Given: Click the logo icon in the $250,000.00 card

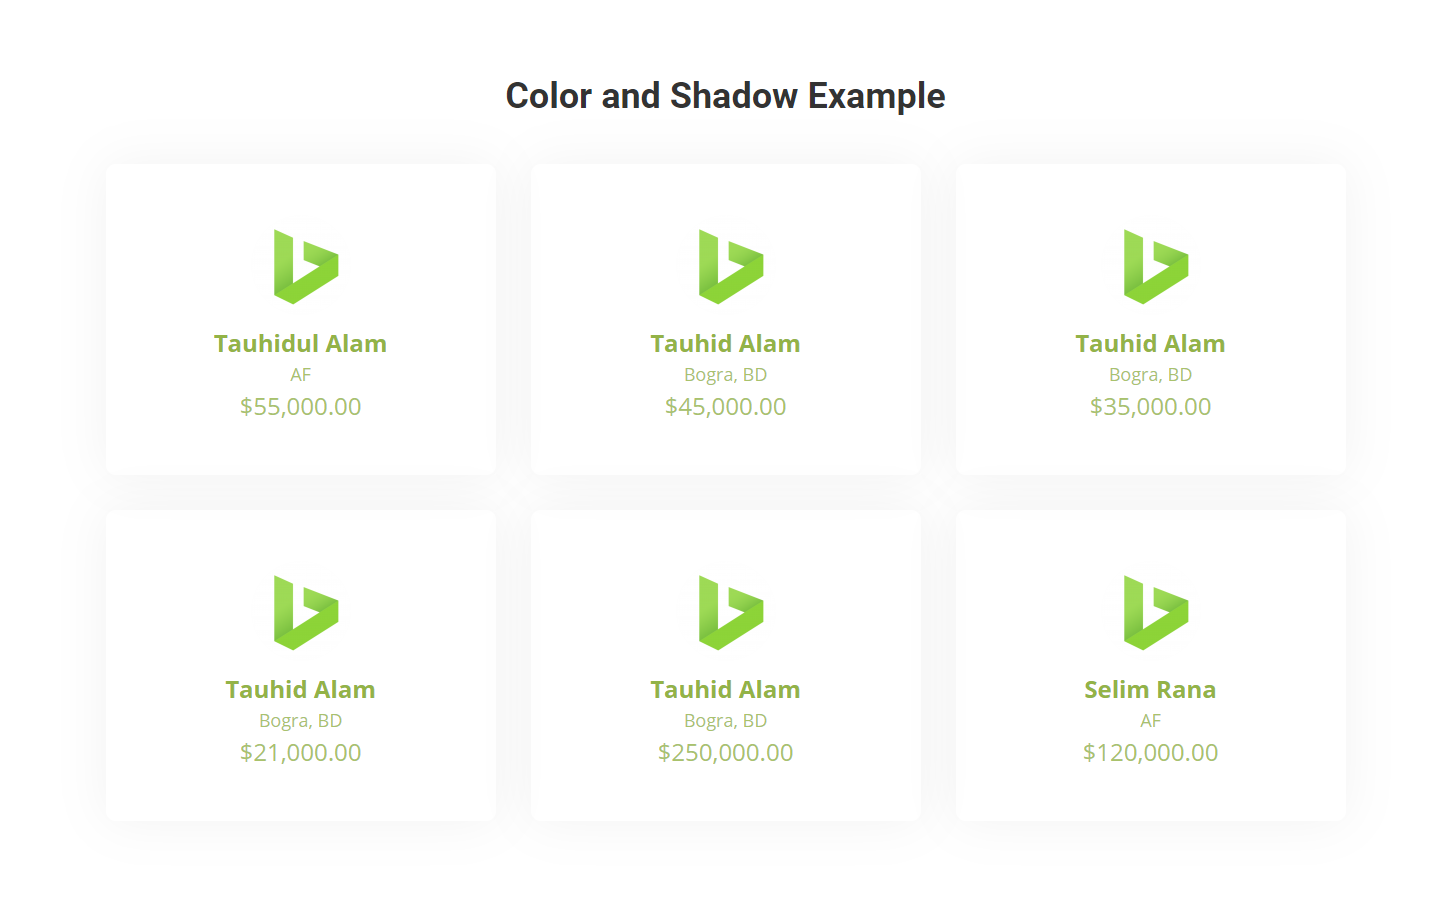Looking at the screenshot, I should coord(730,613).
